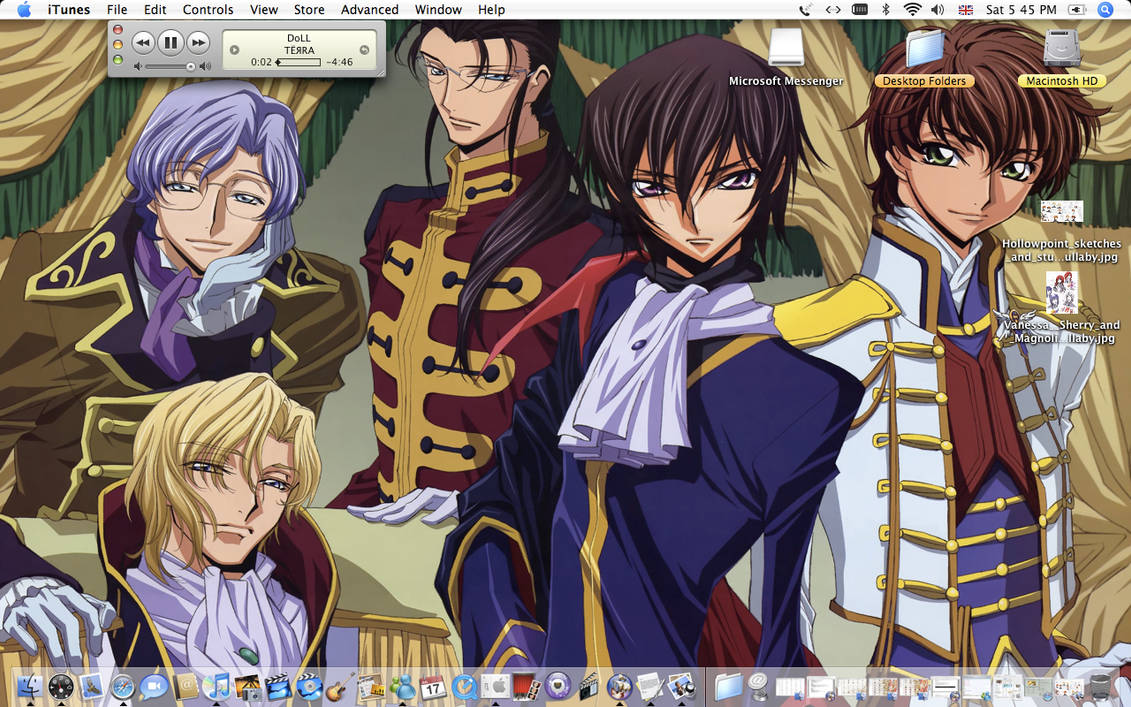Open iDVD from the Dock
1131x707 pixels.
[309, 685]
